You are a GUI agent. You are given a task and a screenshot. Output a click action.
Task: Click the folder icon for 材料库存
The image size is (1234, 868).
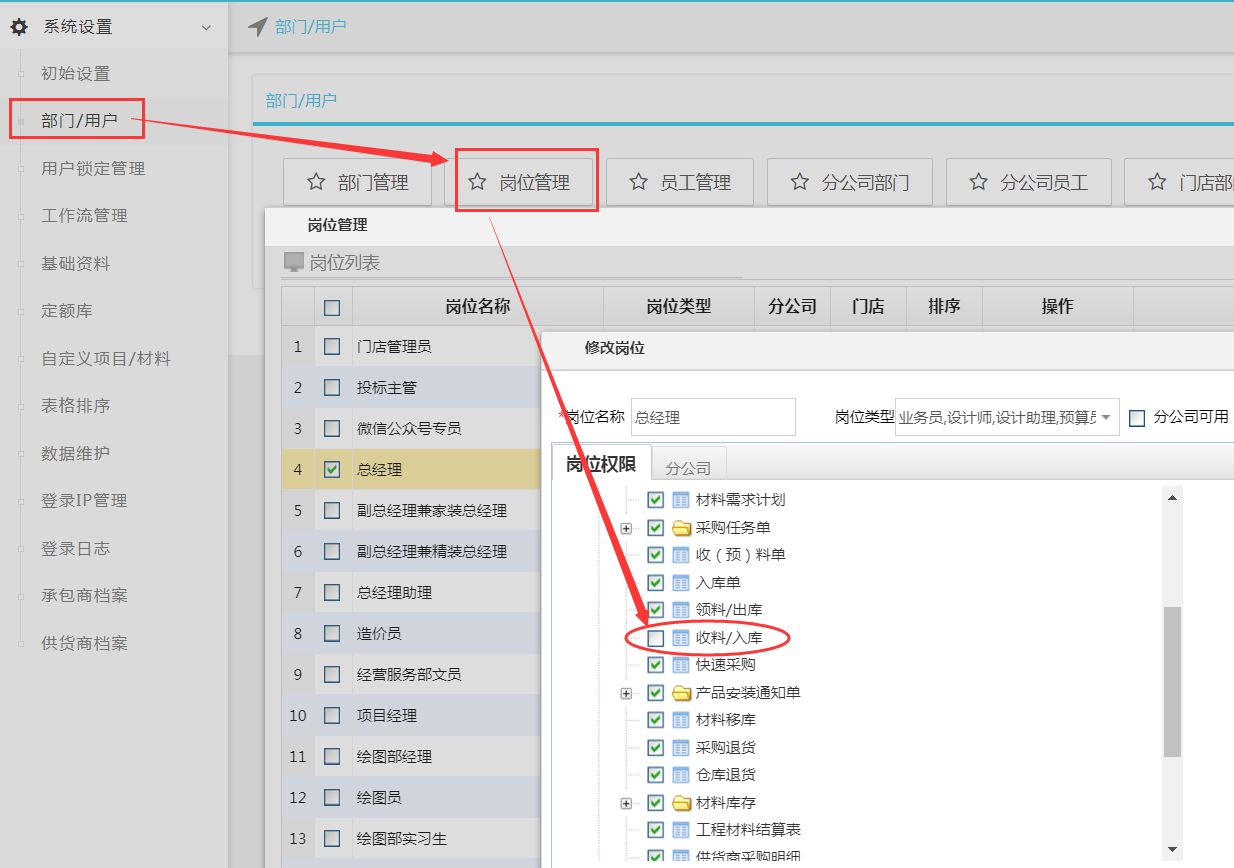point(682,803)
